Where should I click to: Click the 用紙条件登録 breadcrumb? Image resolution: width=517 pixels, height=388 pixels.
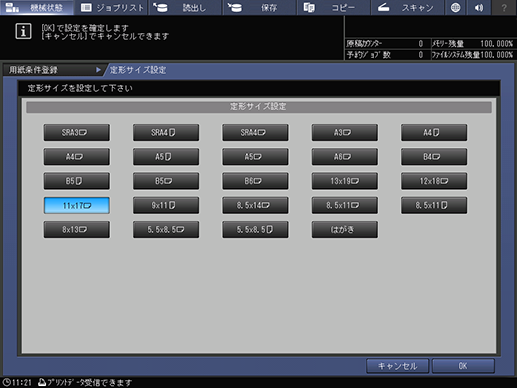[x=33, y=70]
